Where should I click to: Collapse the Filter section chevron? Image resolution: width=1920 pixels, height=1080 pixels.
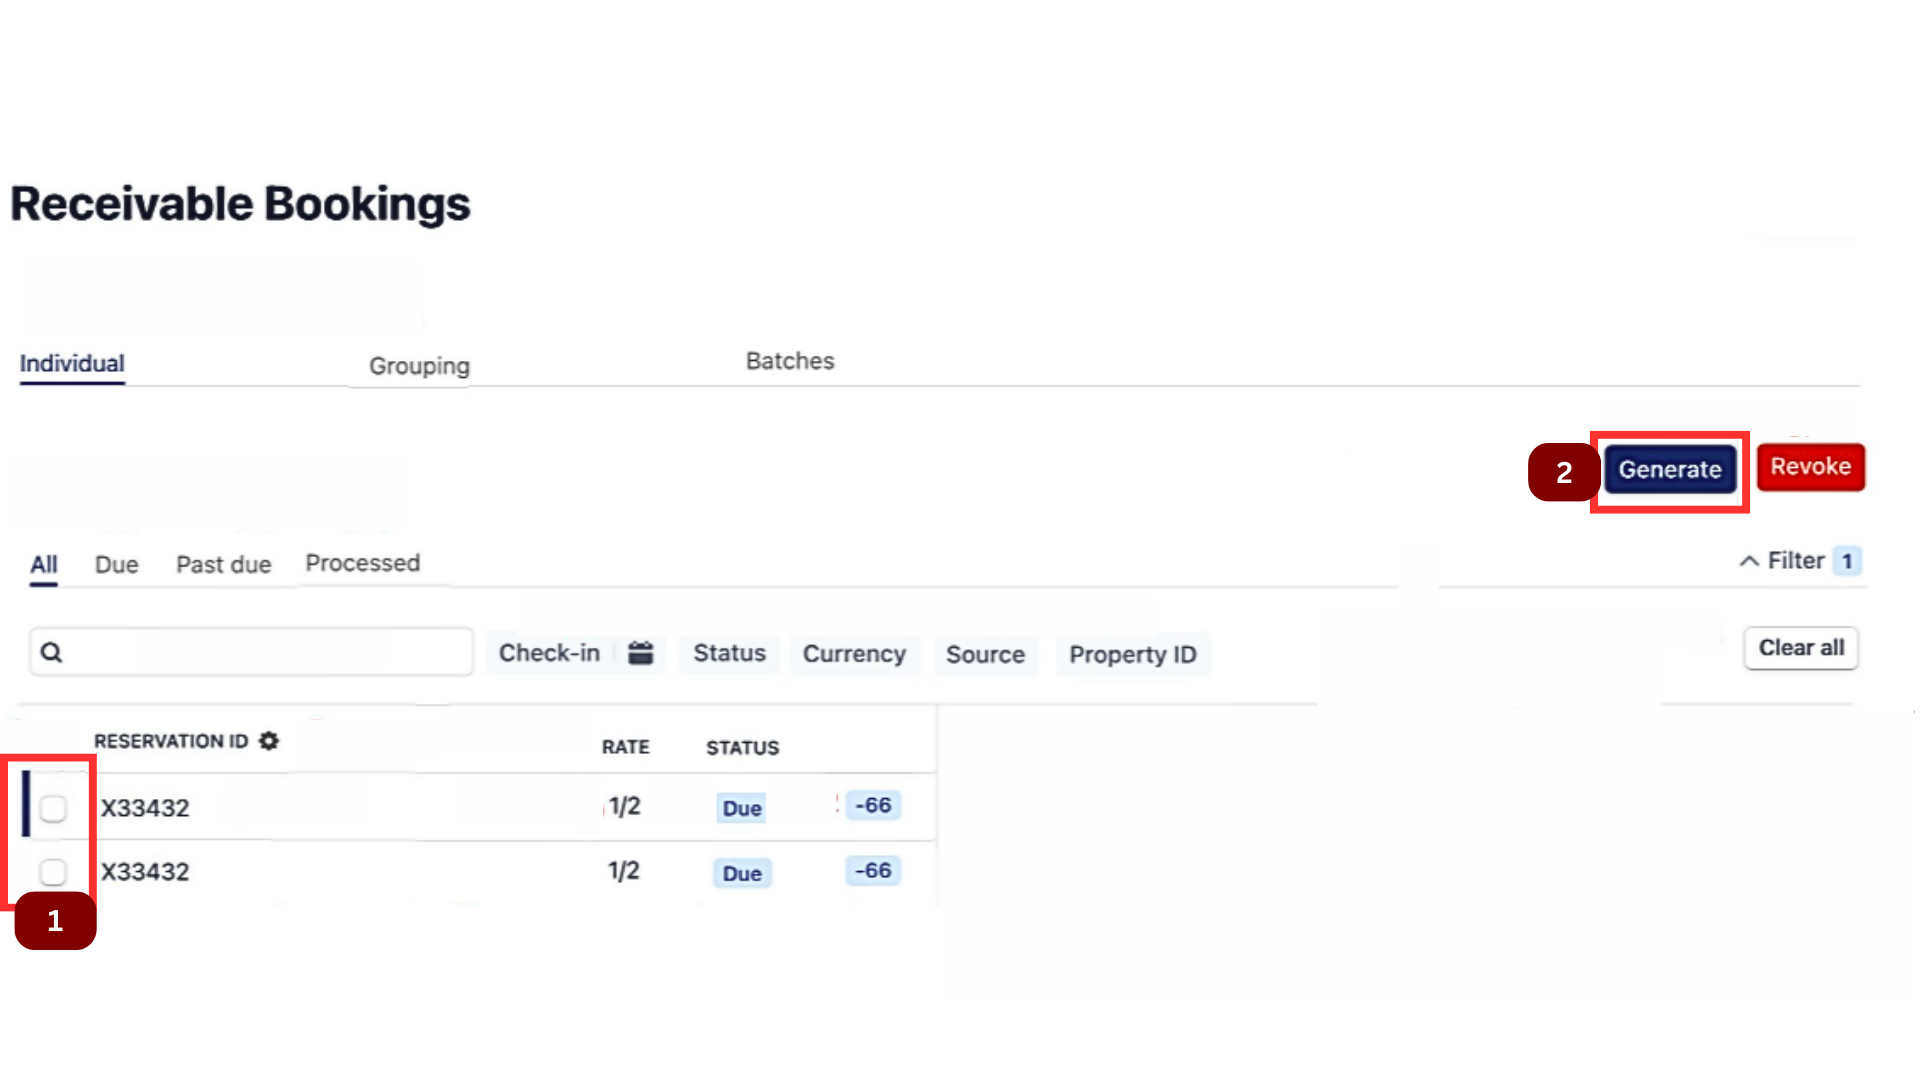click(x=1749, y=560)
